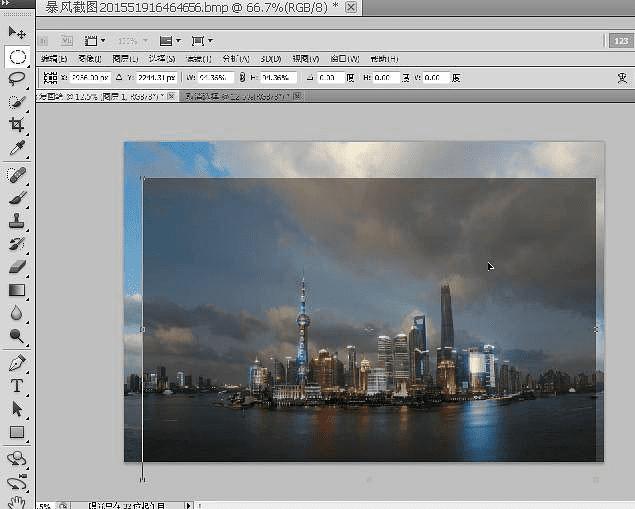Screen dimensions: 635x509
Task: Choose the Pen tool
Action: click(17, 362)
